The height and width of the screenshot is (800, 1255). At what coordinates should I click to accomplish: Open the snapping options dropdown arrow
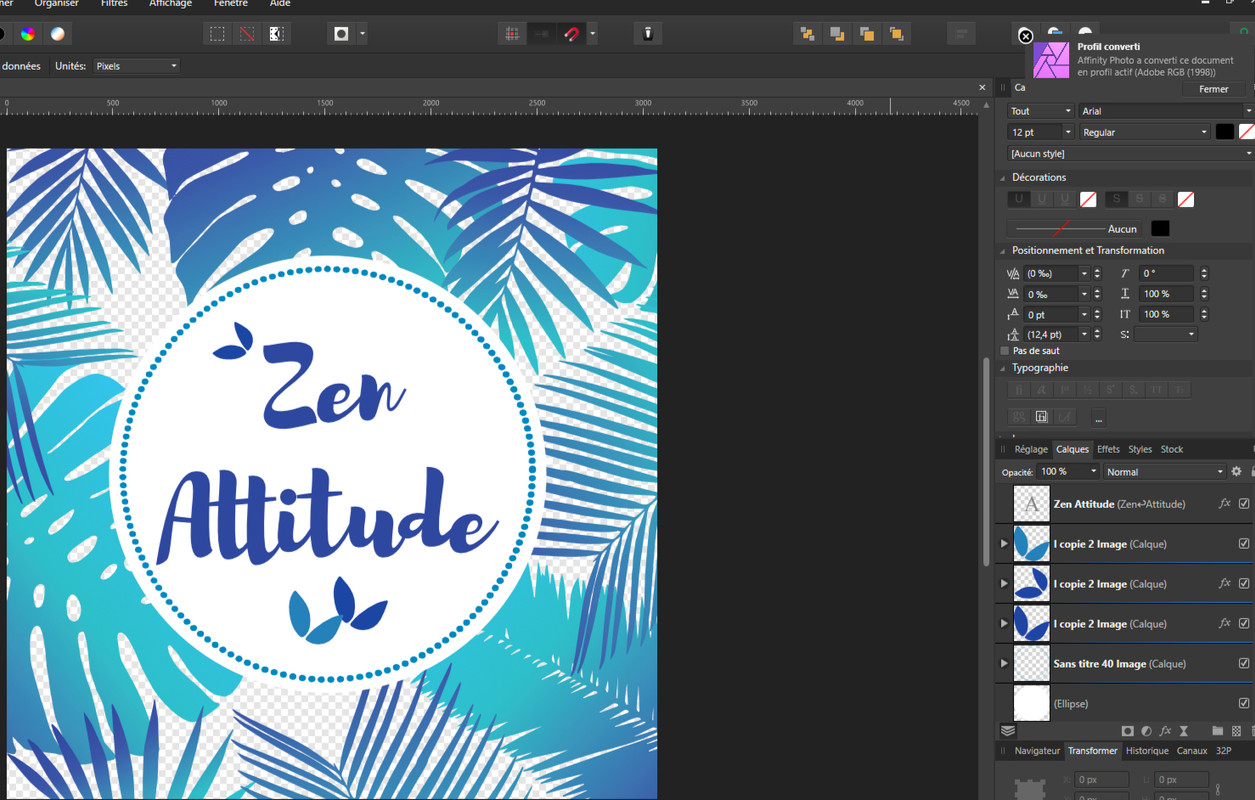[592, 34]
